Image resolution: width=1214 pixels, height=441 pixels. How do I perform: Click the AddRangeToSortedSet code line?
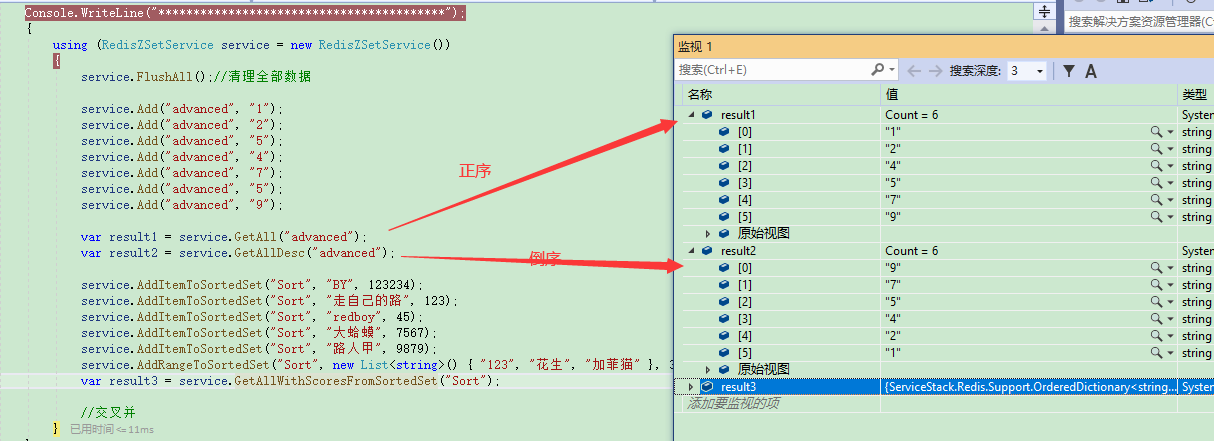click(378, 365)
